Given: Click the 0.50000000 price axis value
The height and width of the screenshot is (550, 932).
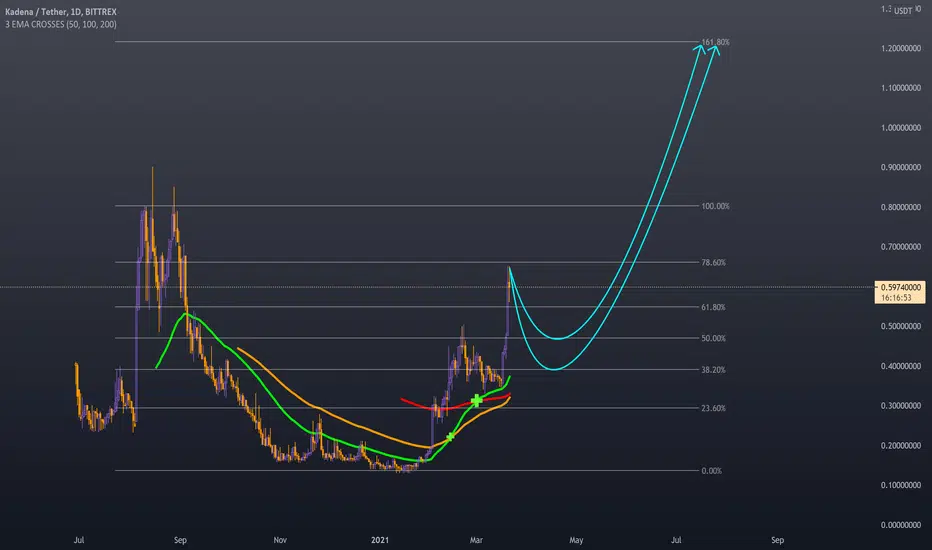Looking at the screenshot, I should pyautogui.click(x=901, y=326).
